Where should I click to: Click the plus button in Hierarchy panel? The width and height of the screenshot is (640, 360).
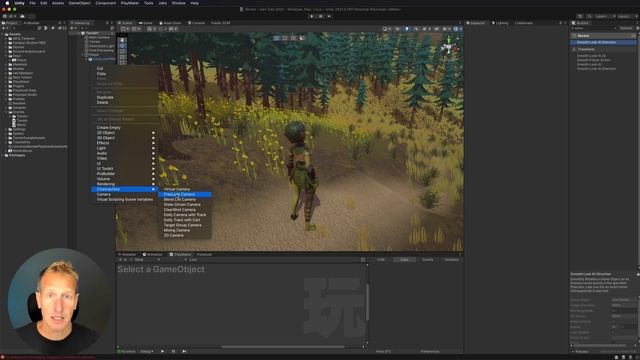pos(73,28)
